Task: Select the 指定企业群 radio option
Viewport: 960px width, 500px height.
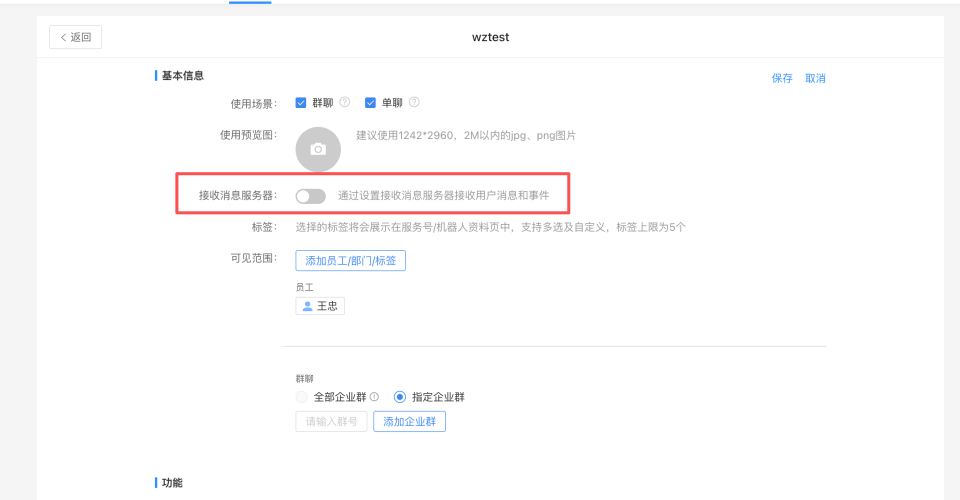Action: click(399, 397)
